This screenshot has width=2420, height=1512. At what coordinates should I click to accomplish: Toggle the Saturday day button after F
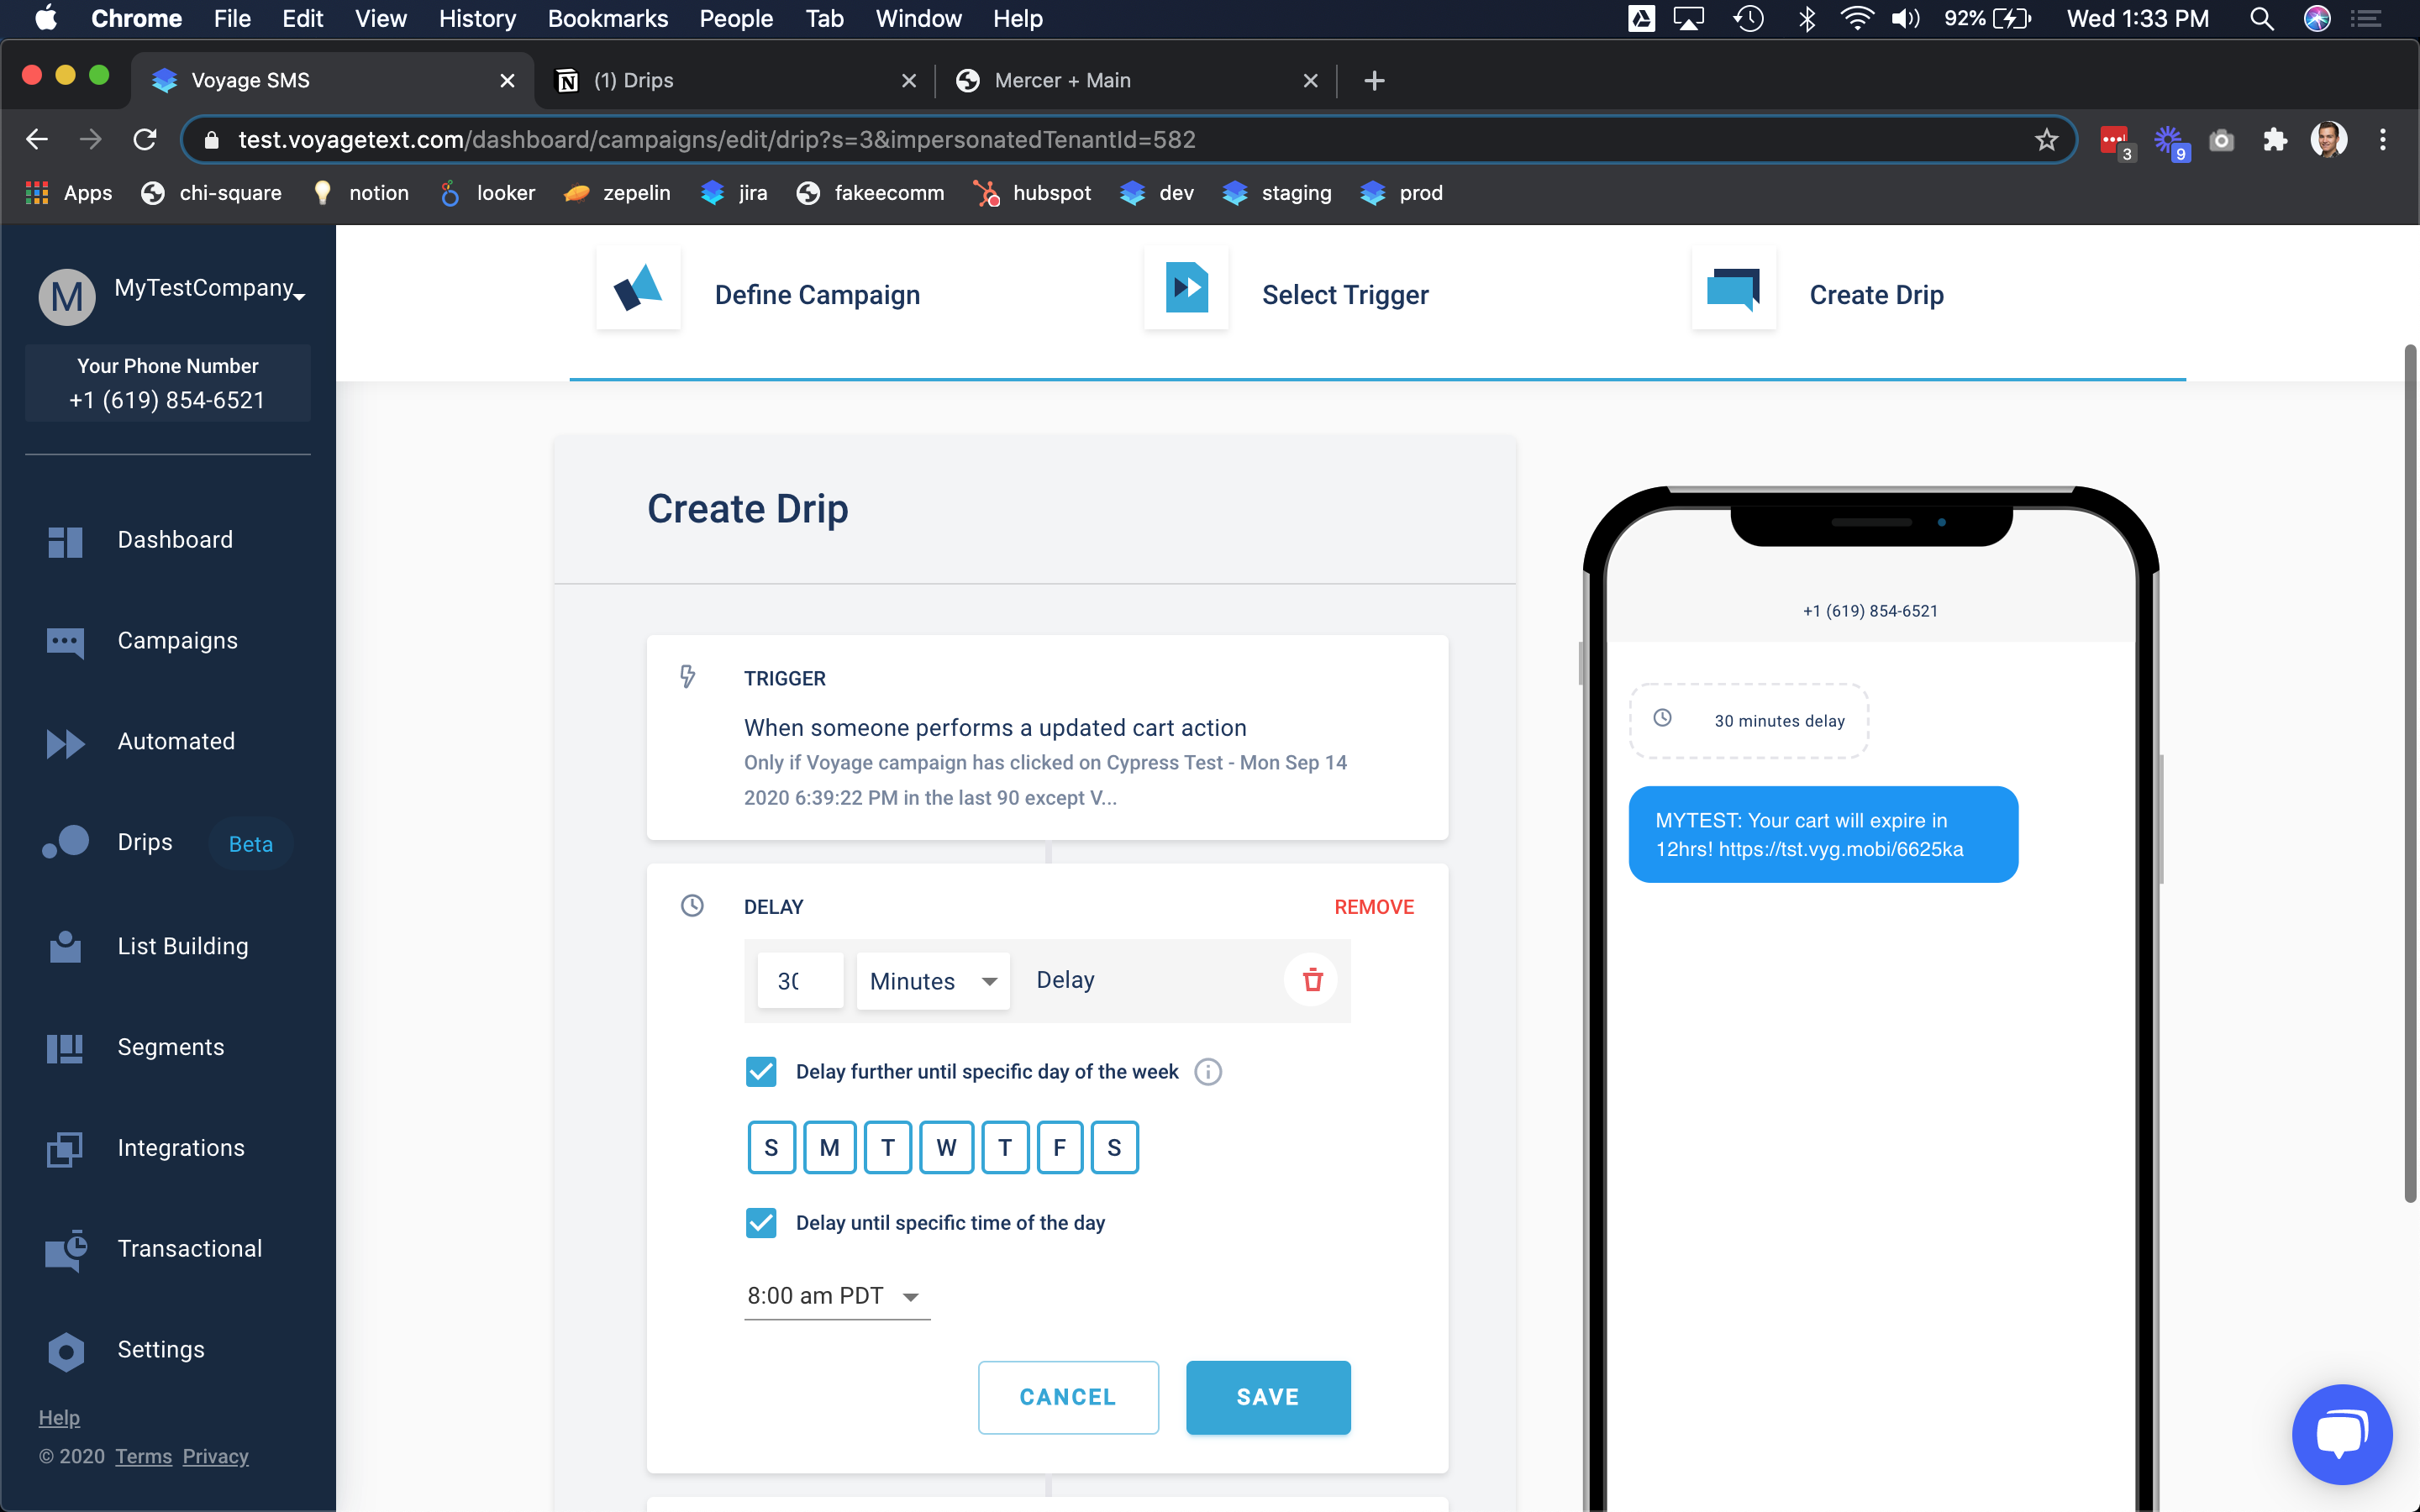point(1114,1147)
